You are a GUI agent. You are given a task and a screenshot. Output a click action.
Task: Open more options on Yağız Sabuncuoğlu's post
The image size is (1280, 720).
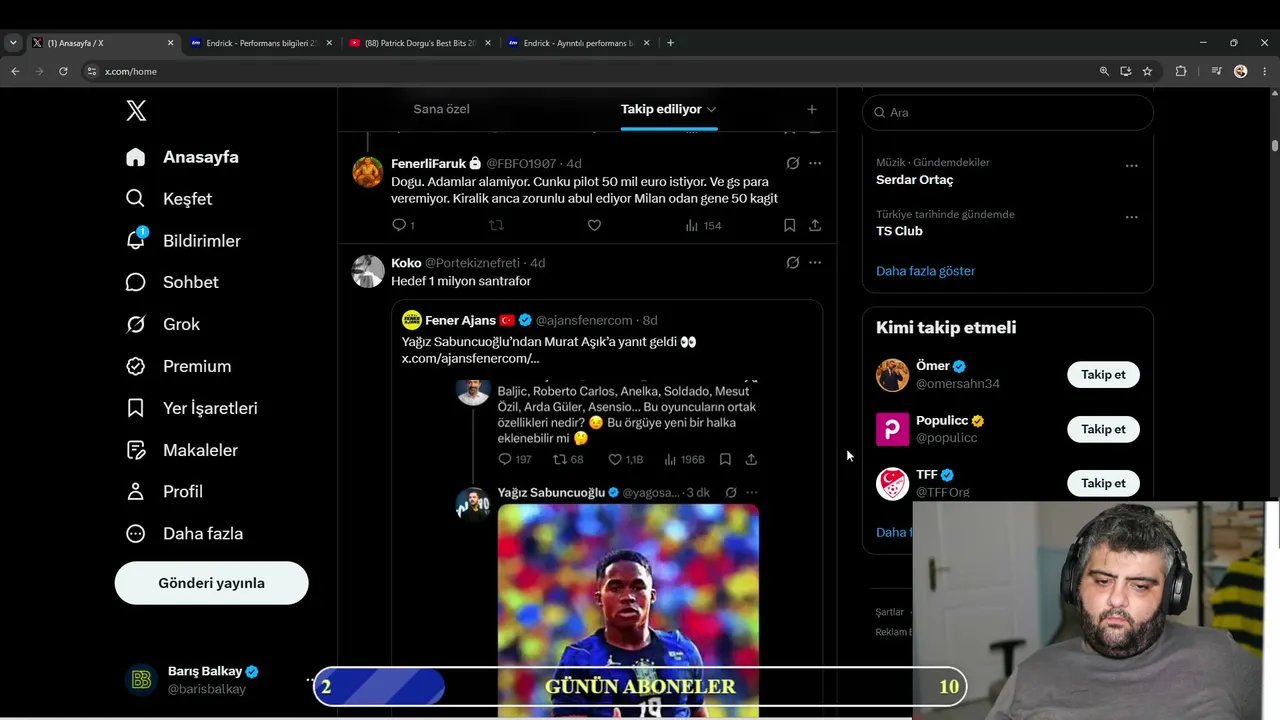click(x=752, y=492)
